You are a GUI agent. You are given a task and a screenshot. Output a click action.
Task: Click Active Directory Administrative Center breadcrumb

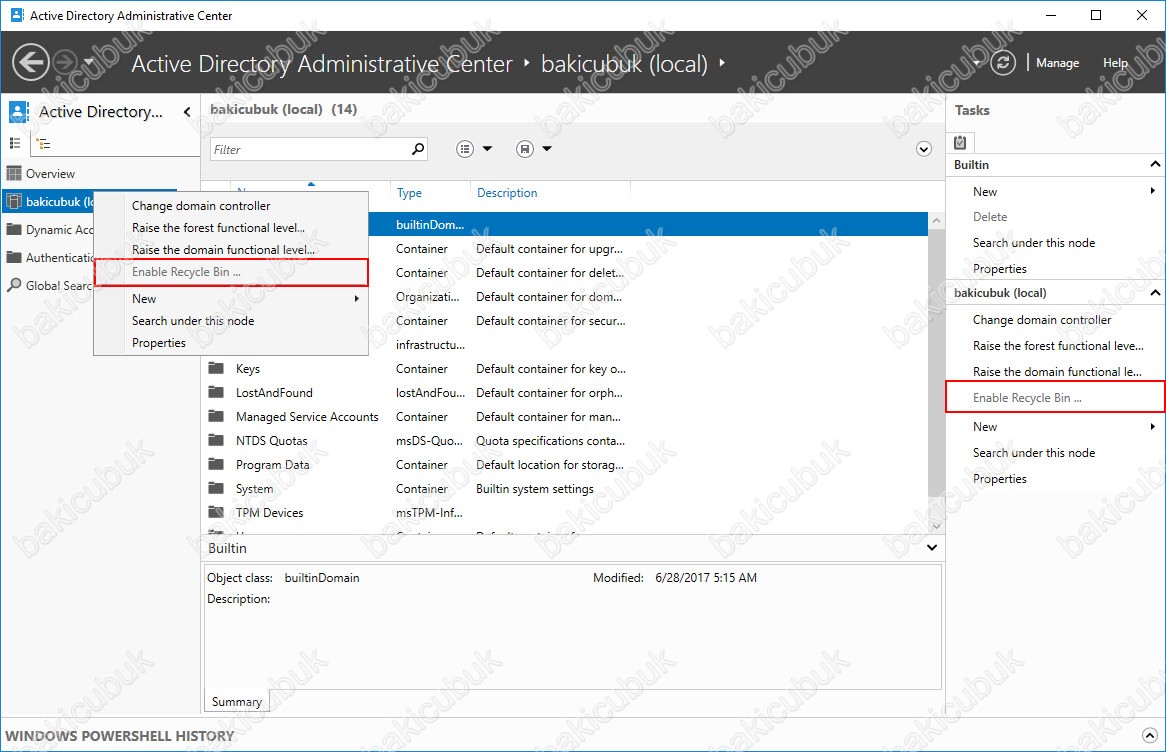pos(322,64)
